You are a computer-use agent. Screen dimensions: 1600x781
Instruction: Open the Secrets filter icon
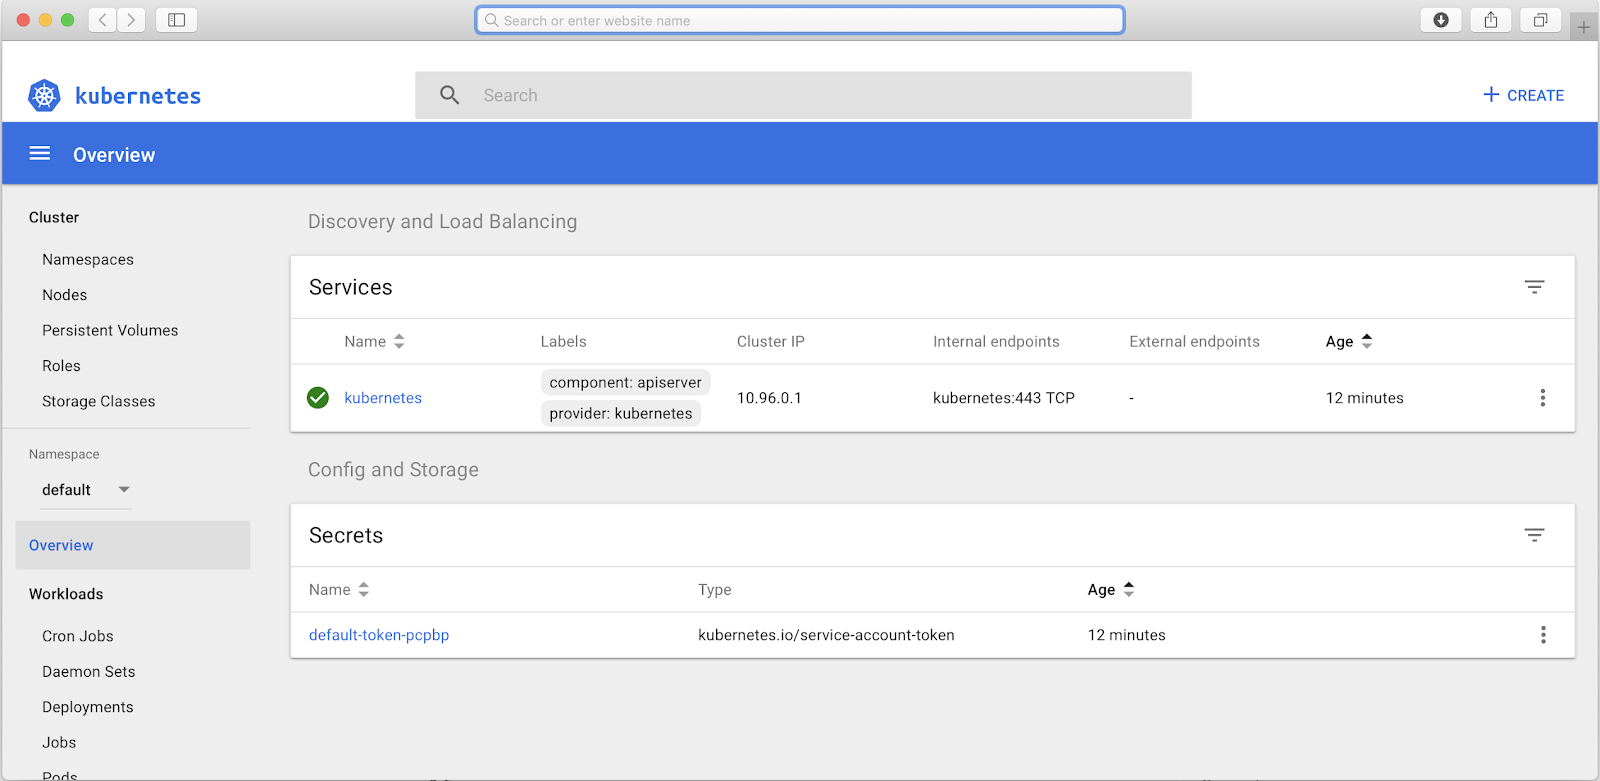coord(1535,535)
